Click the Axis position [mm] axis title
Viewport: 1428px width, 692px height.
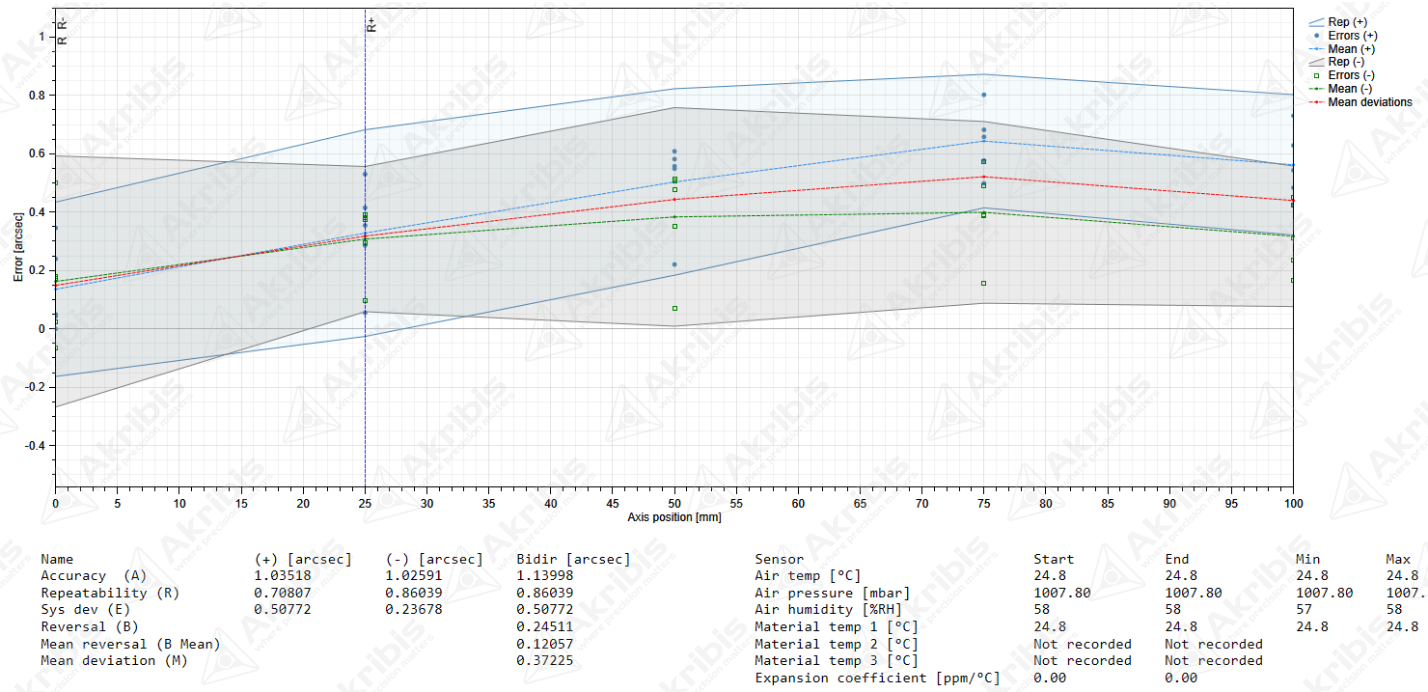coord(674,518)
